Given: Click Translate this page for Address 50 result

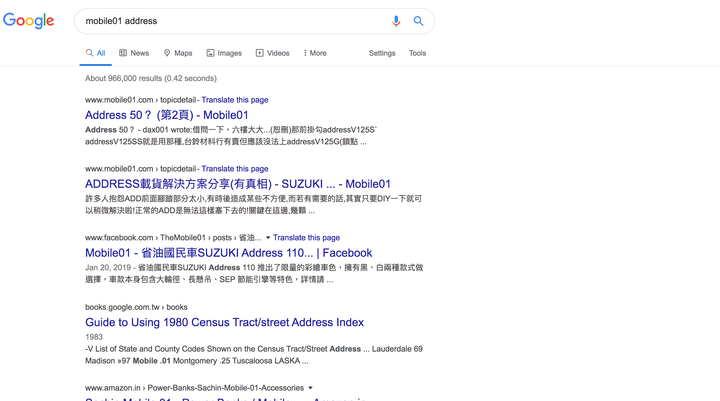Looking at the screenshot, I should pyautogui.click(x=235, y=100).
